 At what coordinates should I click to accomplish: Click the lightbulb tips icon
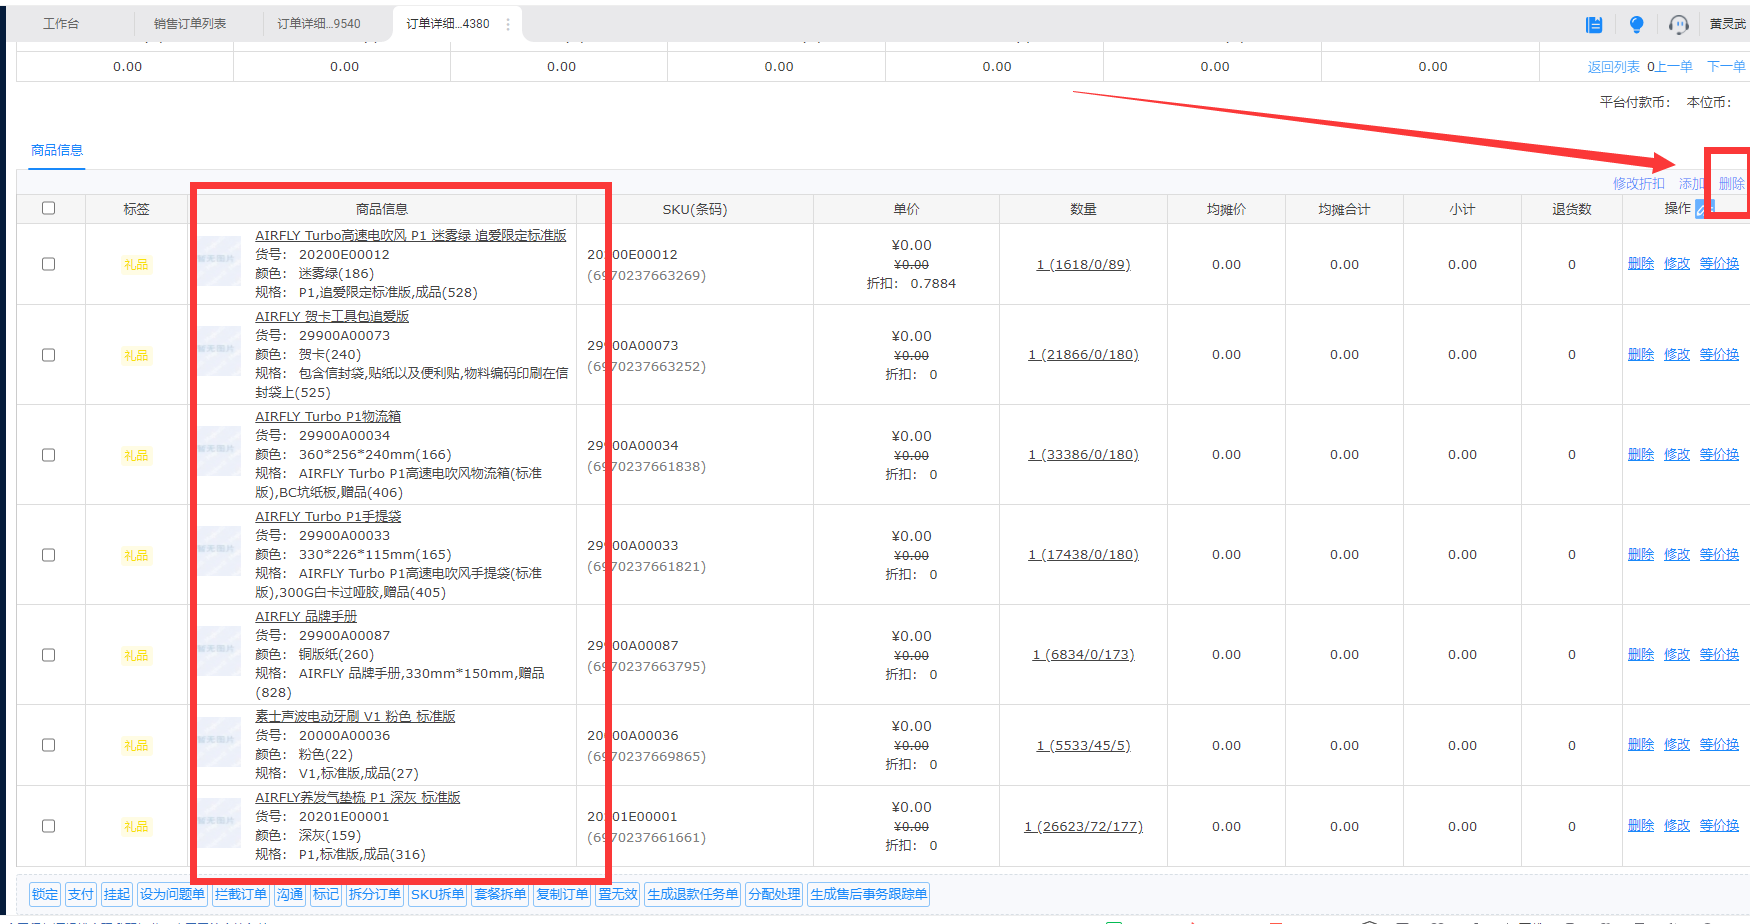click(x=1636, y=25)
